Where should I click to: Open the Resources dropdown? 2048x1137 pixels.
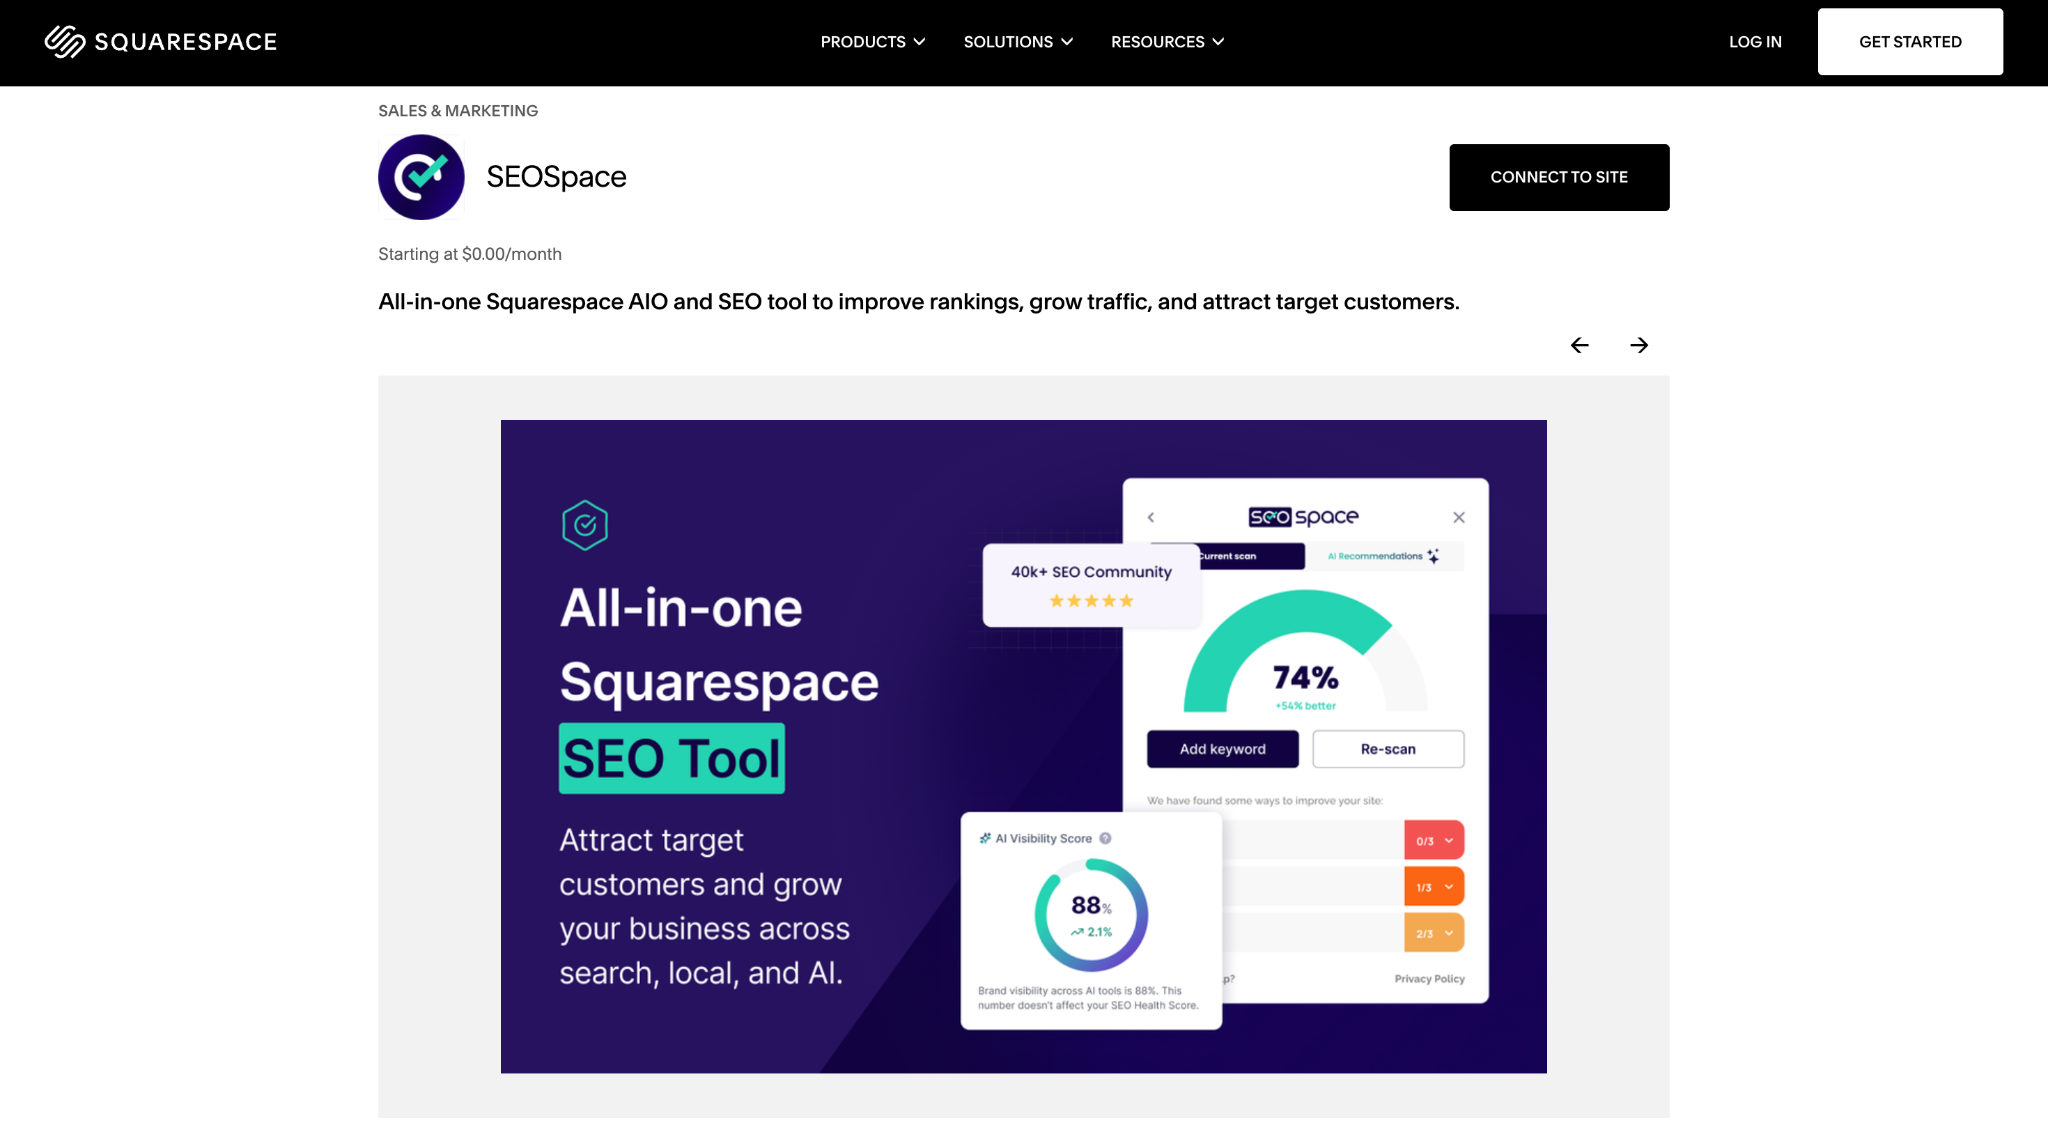(x=1167, y=42)
